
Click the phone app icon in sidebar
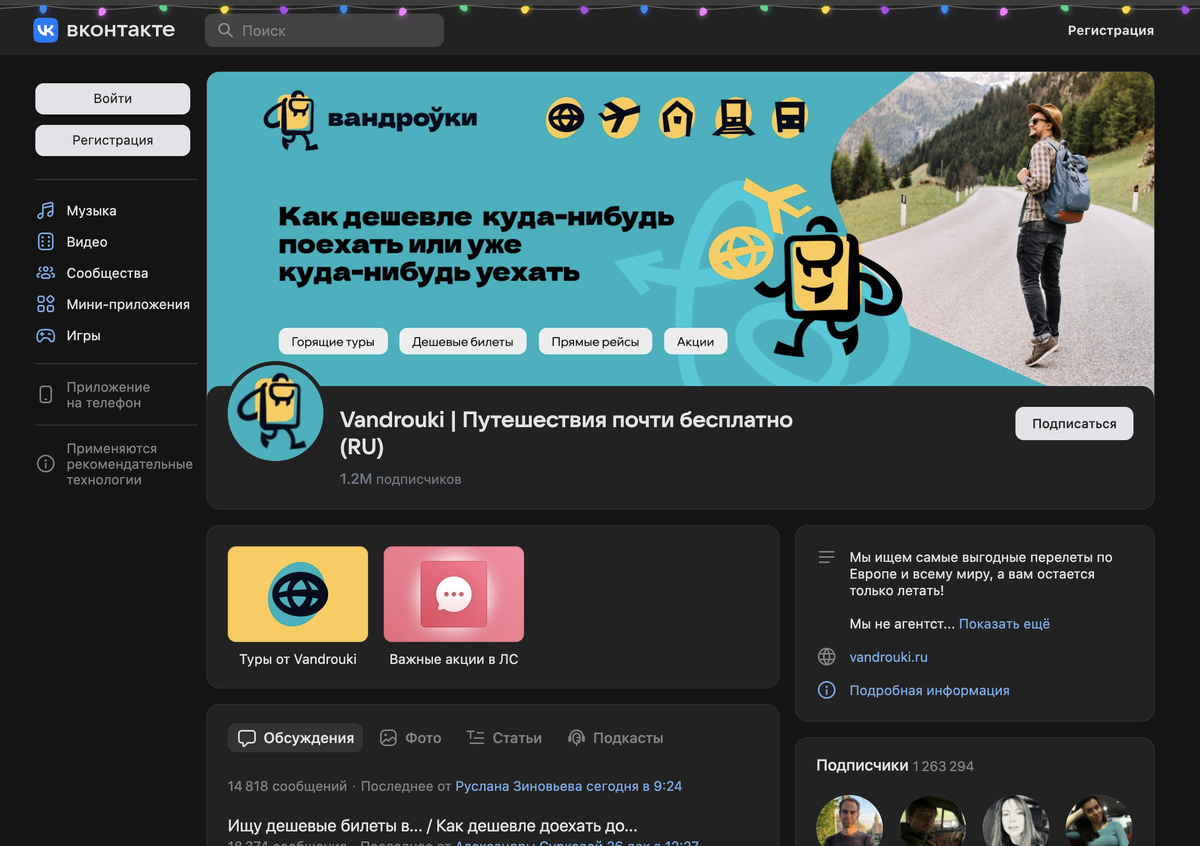[45, 395]
